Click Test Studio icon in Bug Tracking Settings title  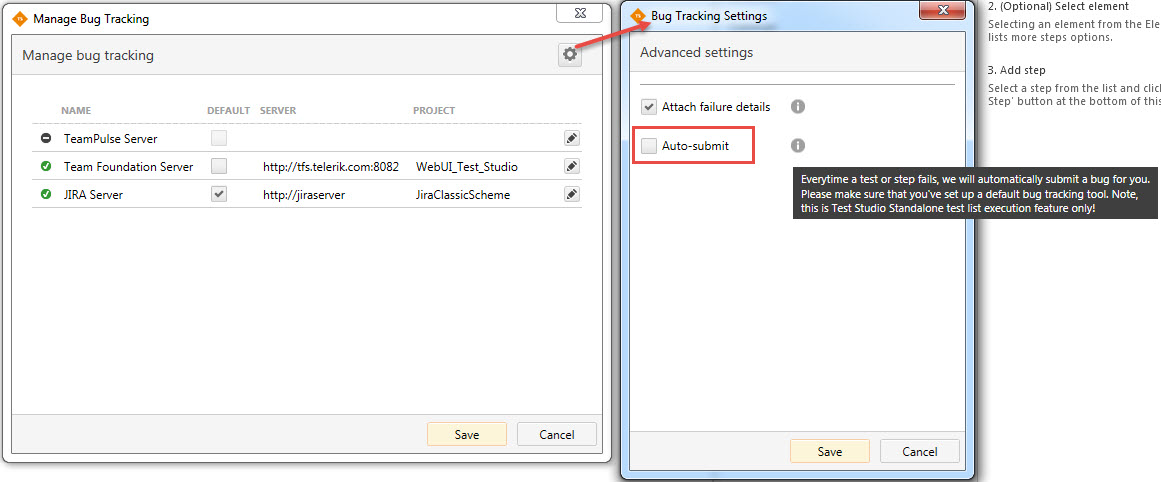(638, 16)
